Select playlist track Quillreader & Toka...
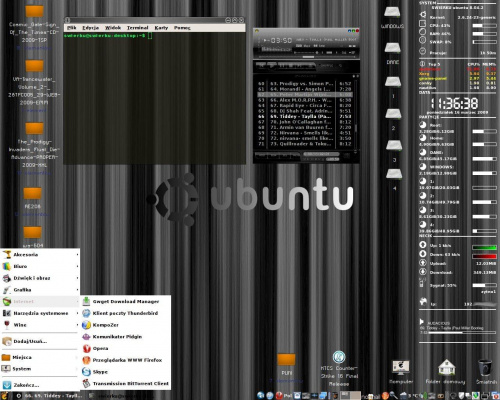Screen dimensions: 500x400 pyautogui.click(x=304, y=144)
